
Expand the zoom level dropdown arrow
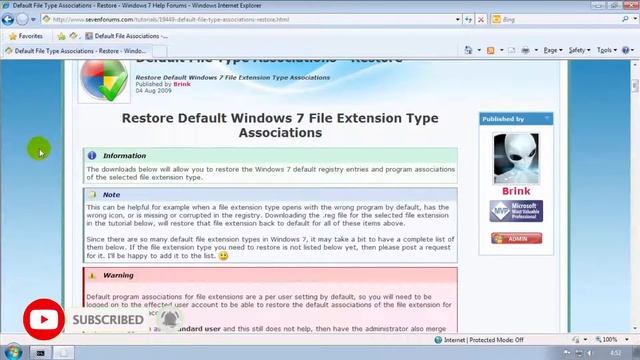[x=627, y=340]
